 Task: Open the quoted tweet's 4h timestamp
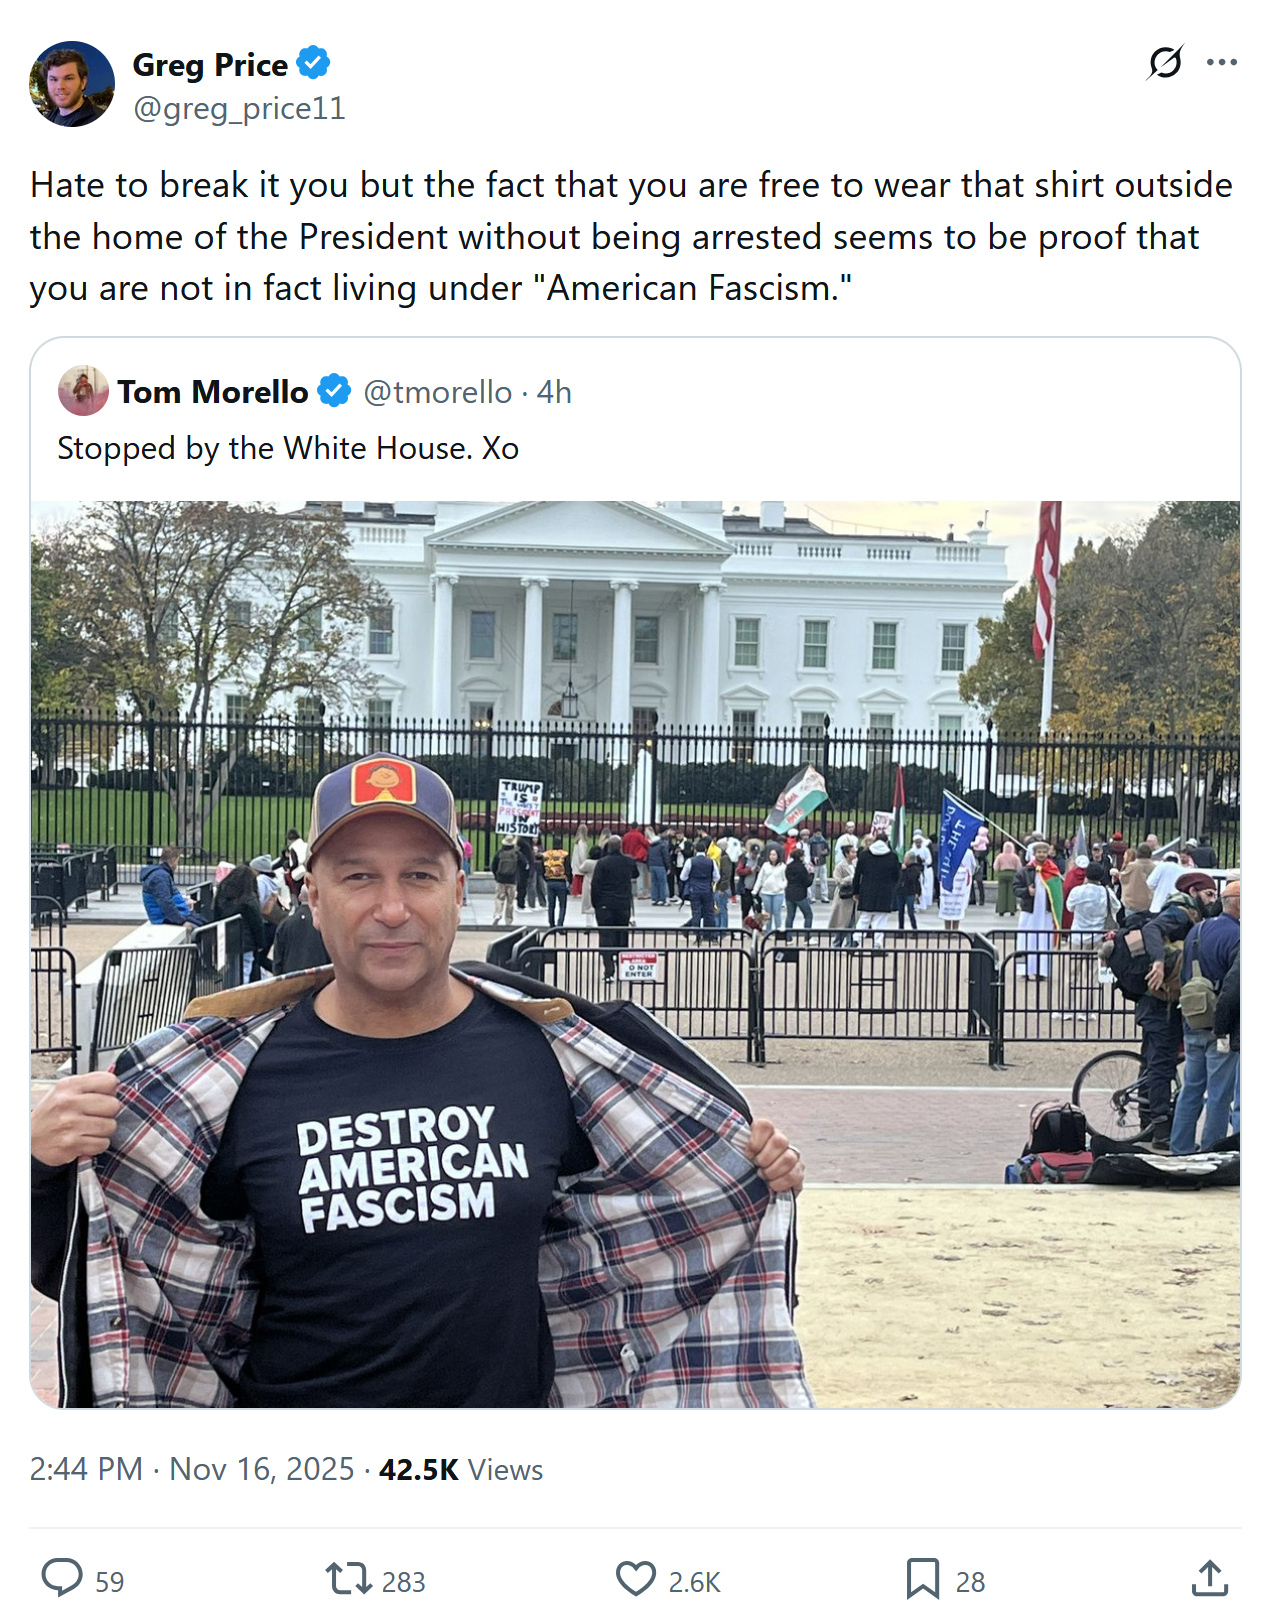pos(554,392)
